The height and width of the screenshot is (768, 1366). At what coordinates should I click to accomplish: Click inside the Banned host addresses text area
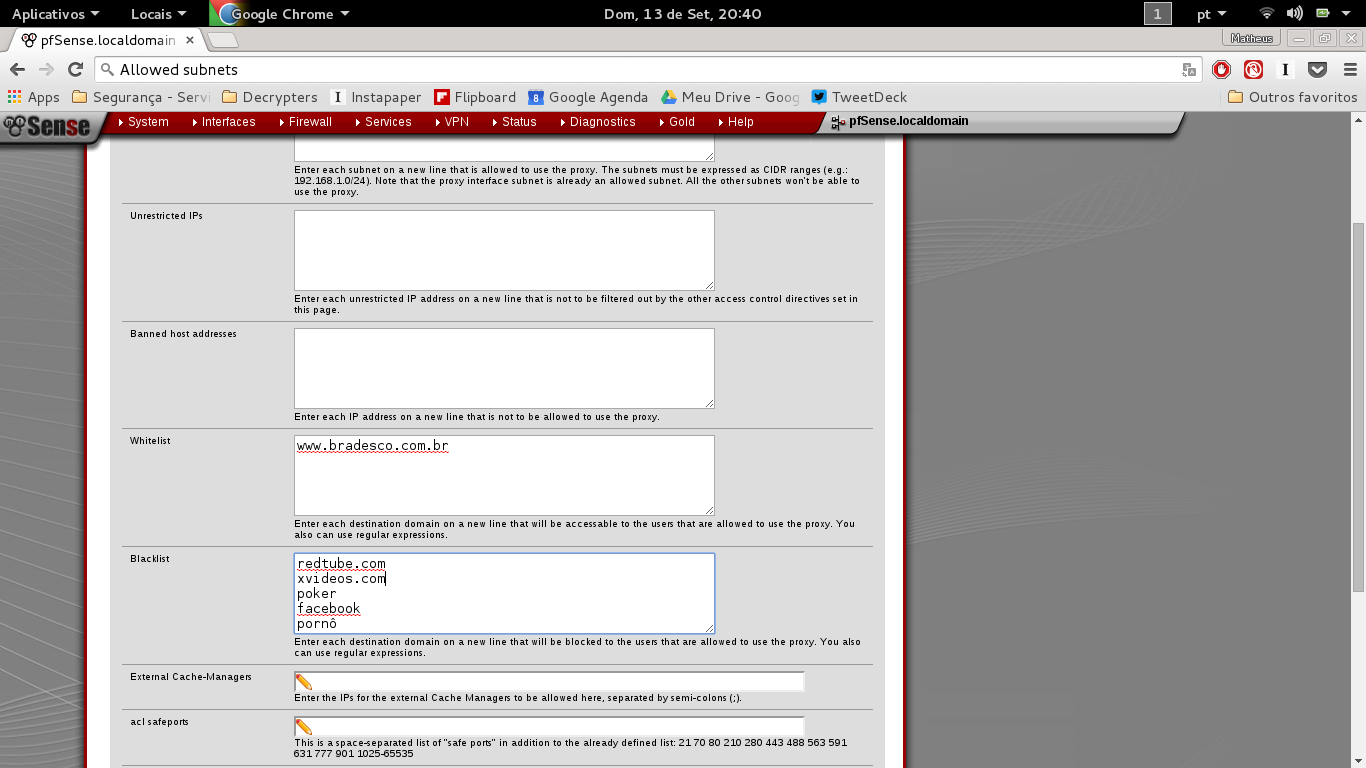[x=504, y=368]
